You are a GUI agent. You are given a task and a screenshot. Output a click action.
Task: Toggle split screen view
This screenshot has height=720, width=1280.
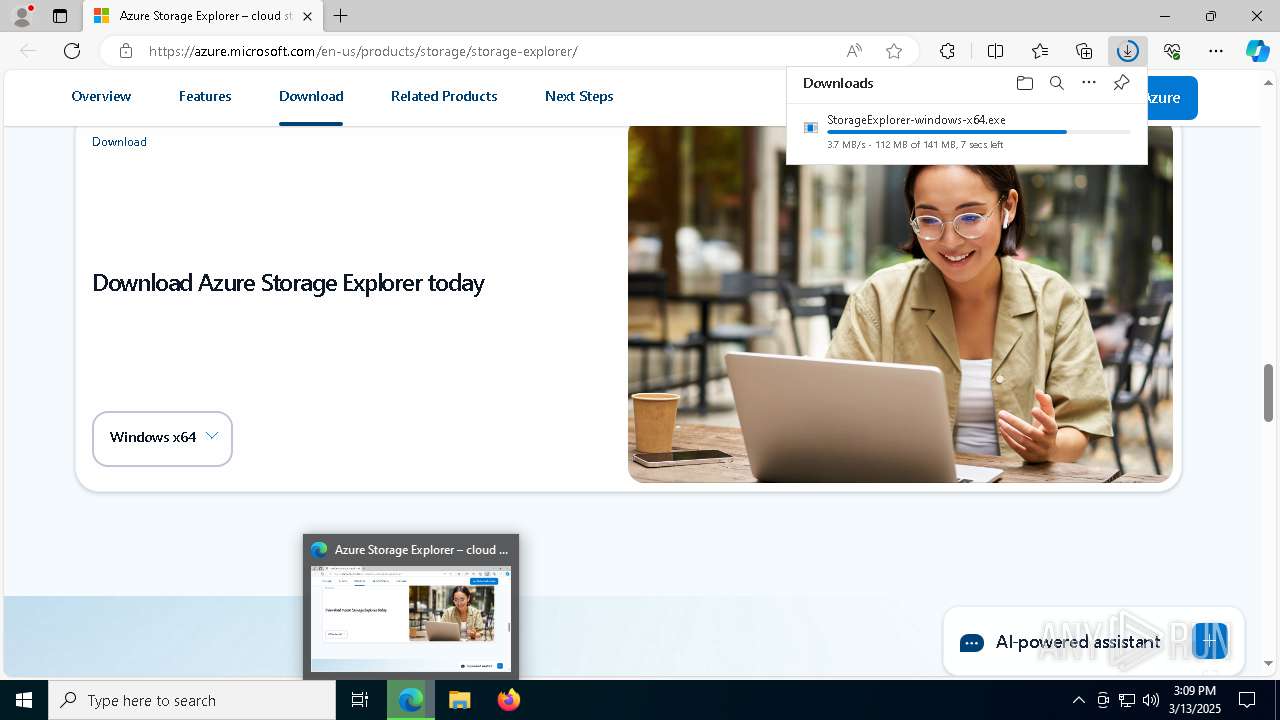click(995, 51)
